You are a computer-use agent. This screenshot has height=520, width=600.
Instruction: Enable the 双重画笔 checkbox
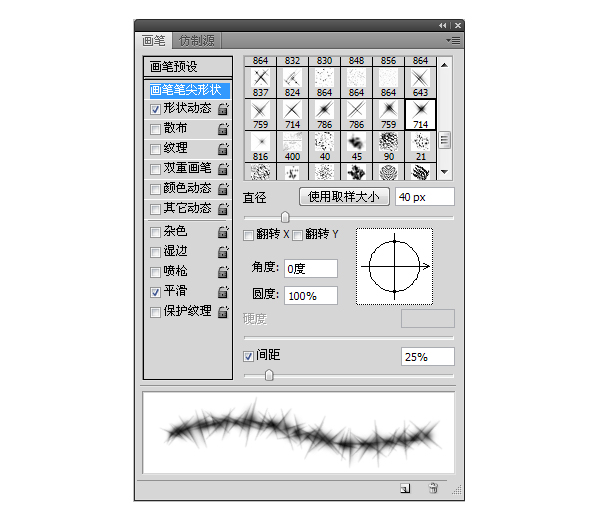point(155,169)
